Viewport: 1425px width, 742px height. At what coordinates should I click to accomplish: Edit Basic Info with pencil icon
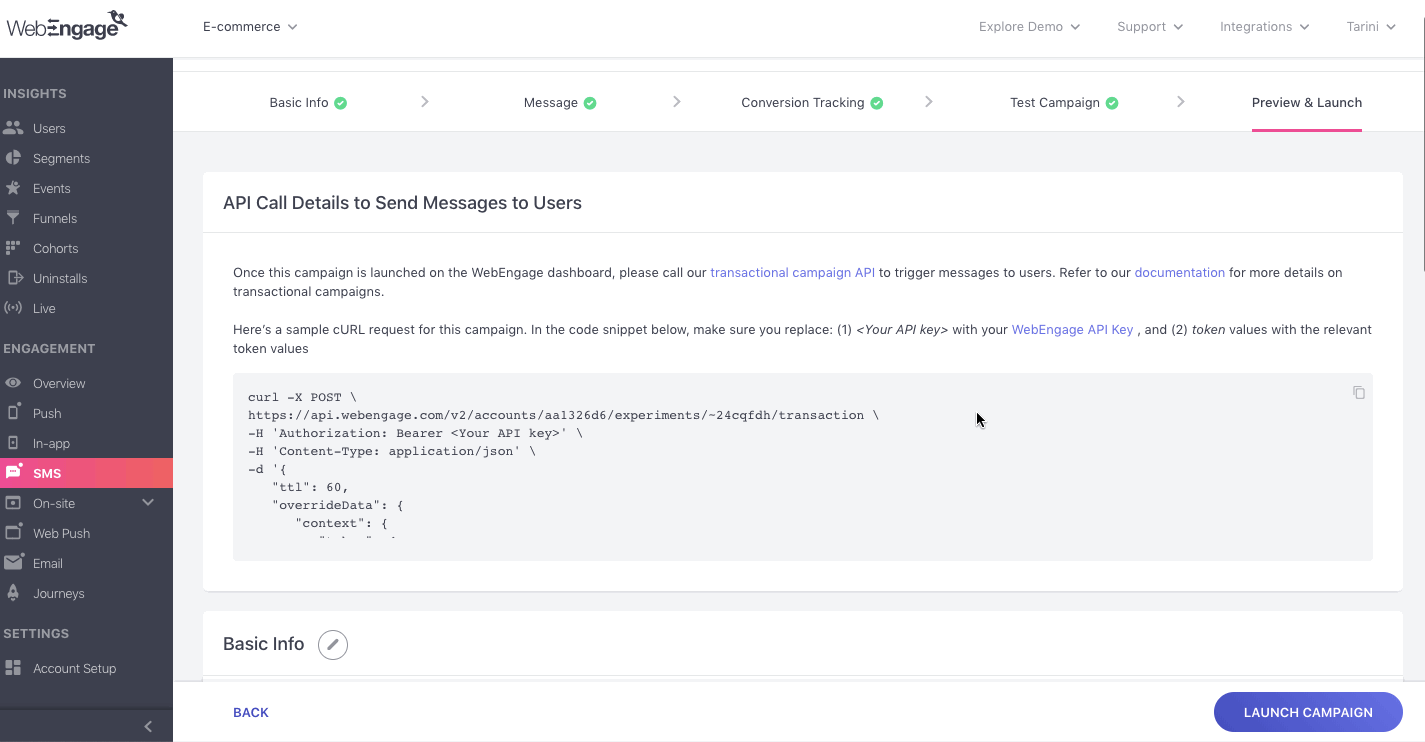(x=333, y=644)
